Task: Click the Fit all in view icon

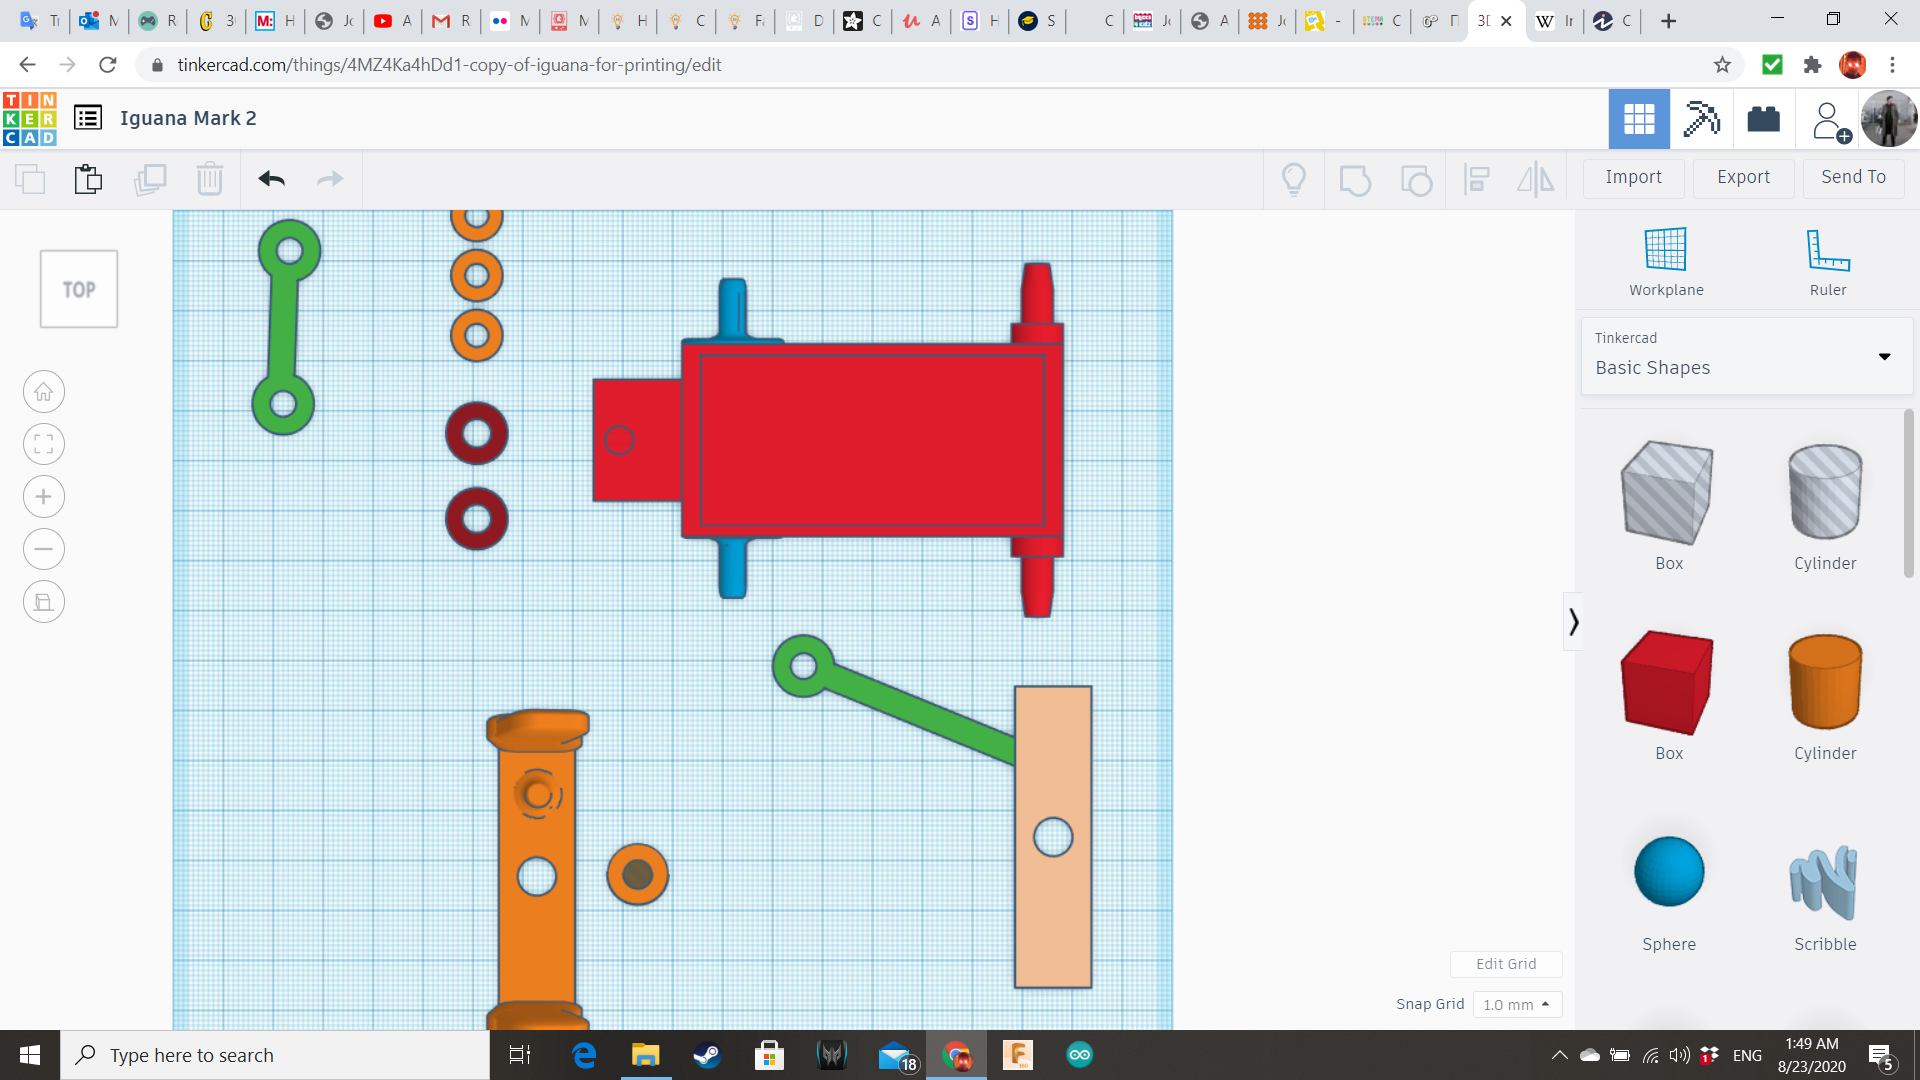Action: pos(44,444)
